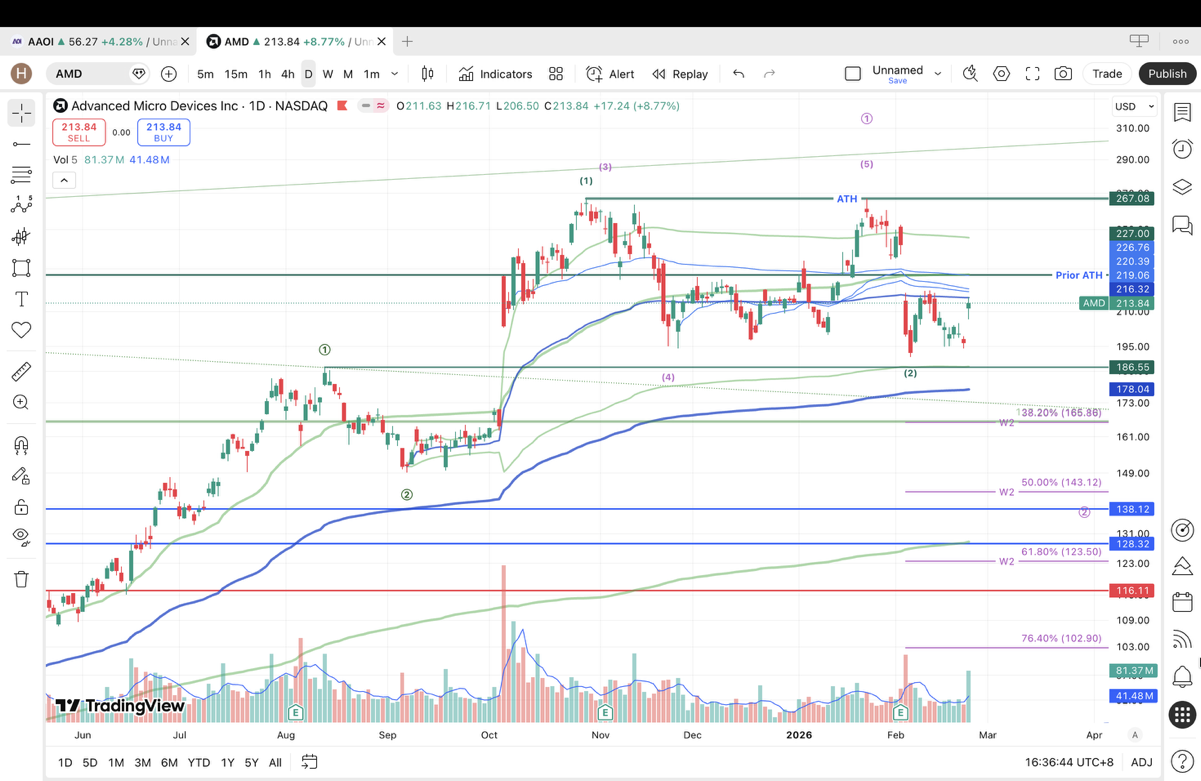
Task: Select the ruler measure tool
Action: 21,371
